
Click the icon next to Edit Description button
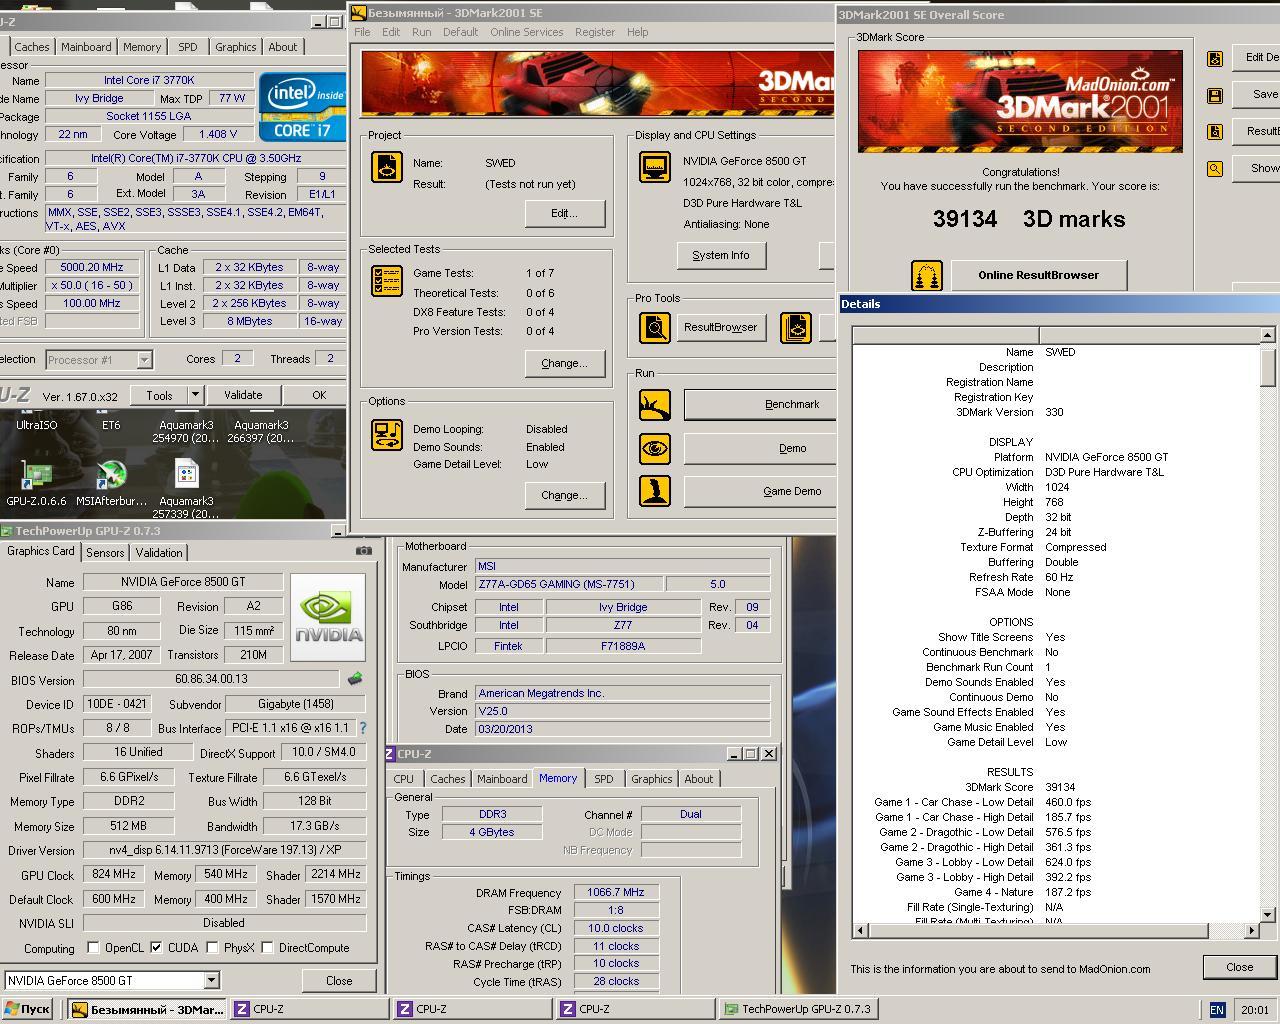pyautogui.click(x=1215, y=59)
